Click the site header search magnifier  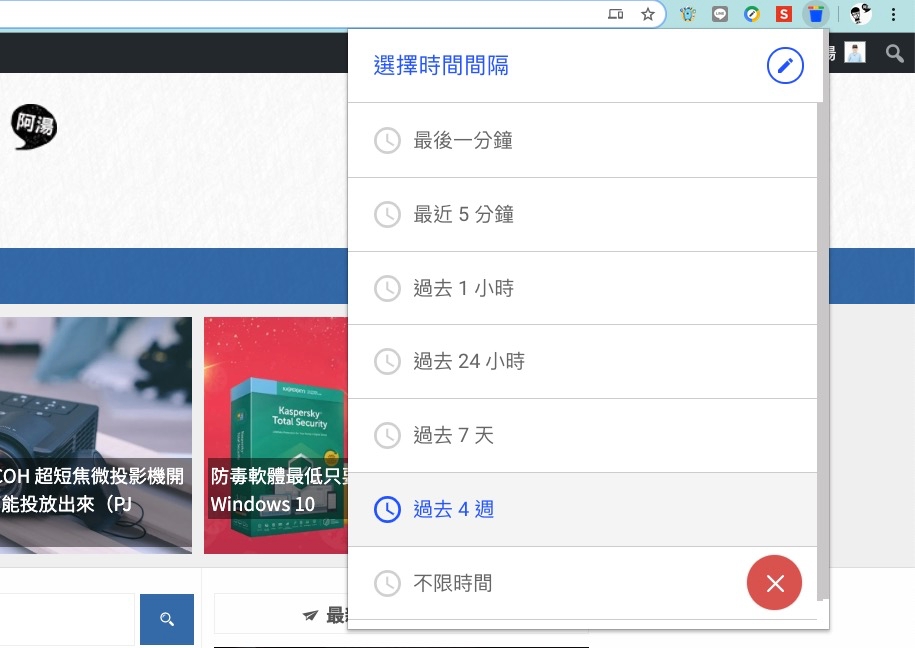pos(895,54)
